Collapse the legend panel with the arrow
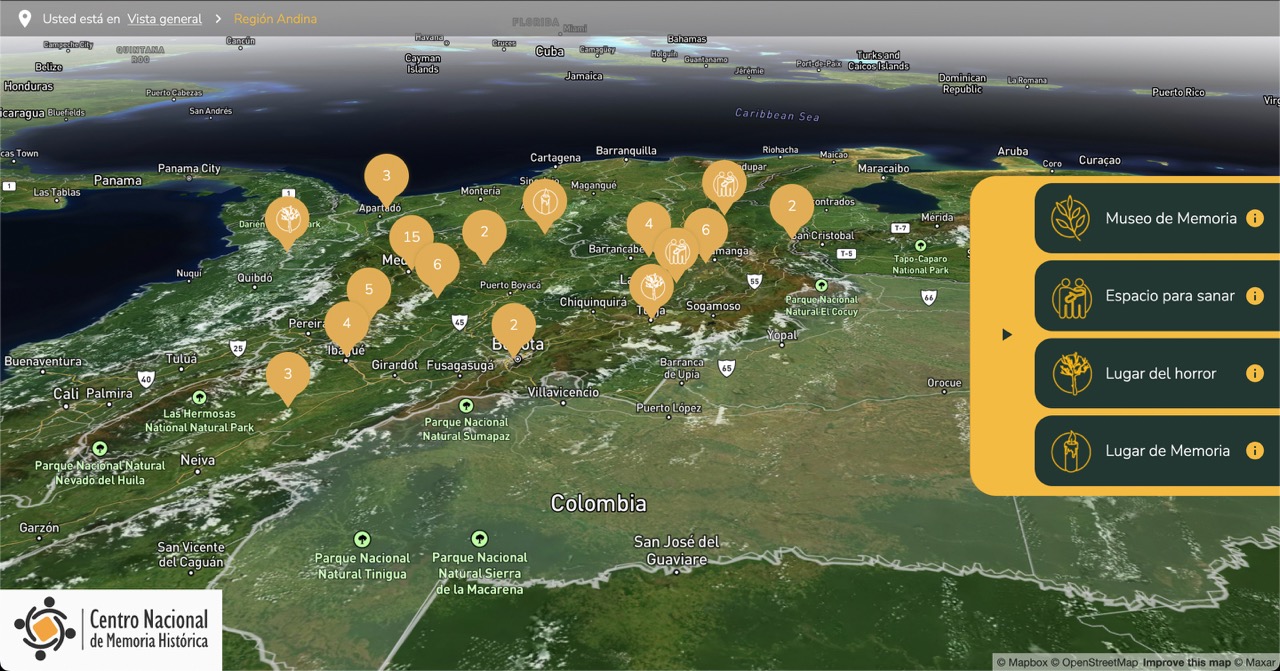Viewport: 1280px width, 671px height. [x=1007, y=335]
